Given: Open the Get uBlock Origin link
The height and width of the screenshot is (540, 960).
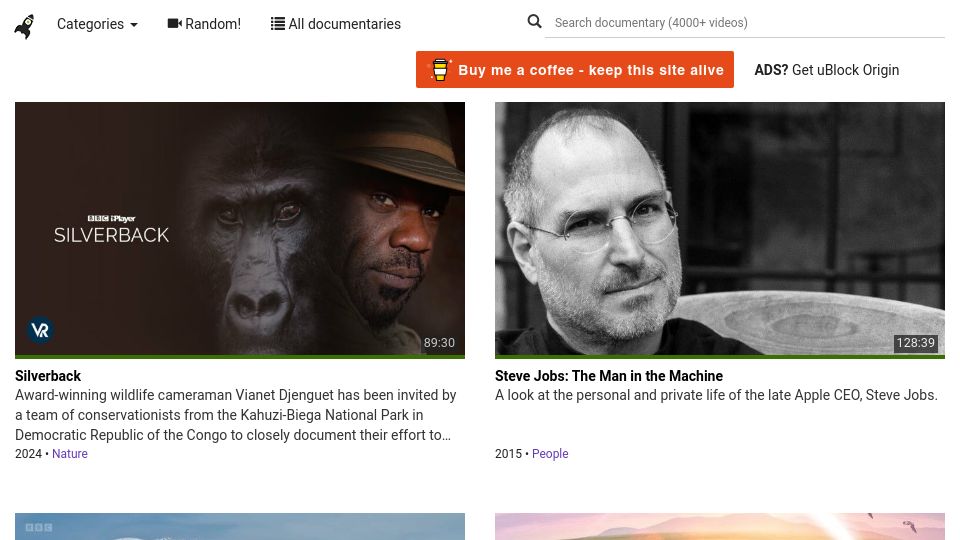Looking at the screenshot, I should [x=827, y=70].
